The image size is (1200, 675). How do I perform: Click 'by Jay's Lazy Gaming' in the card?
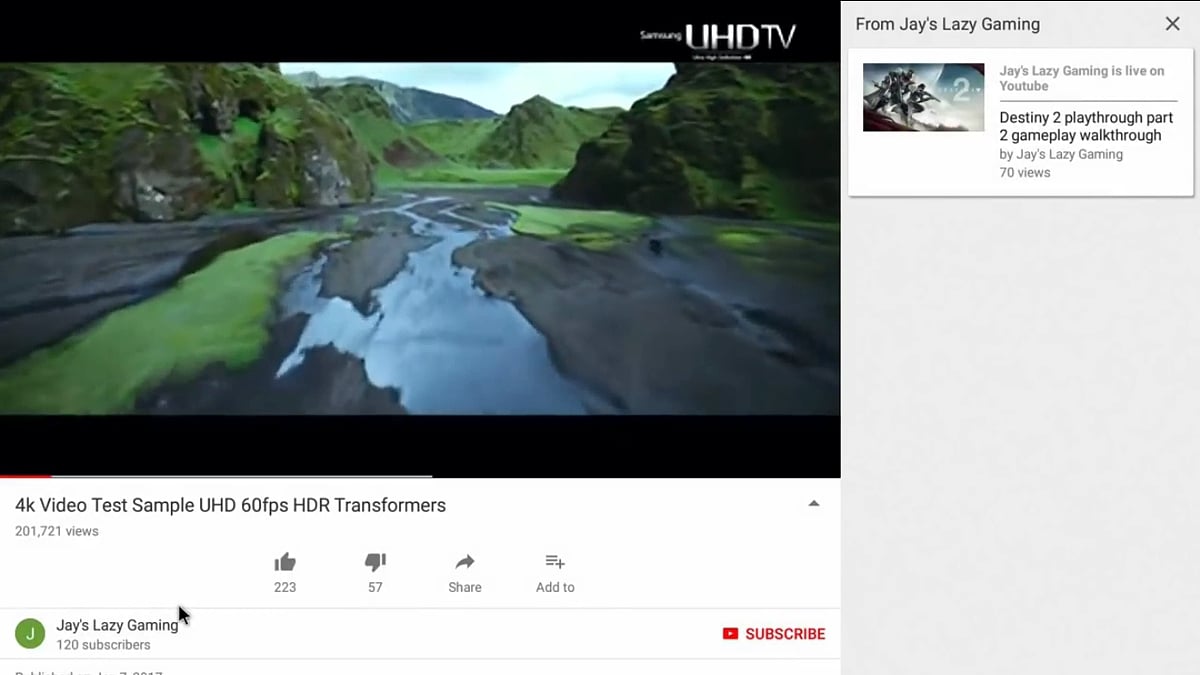coord(1061,154)
